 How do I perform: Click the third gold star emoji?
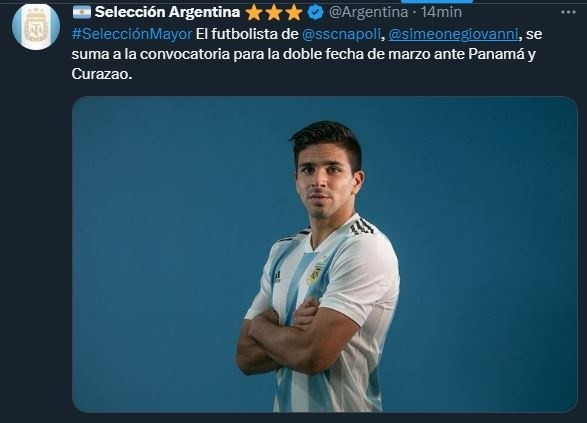coord(294,13)
